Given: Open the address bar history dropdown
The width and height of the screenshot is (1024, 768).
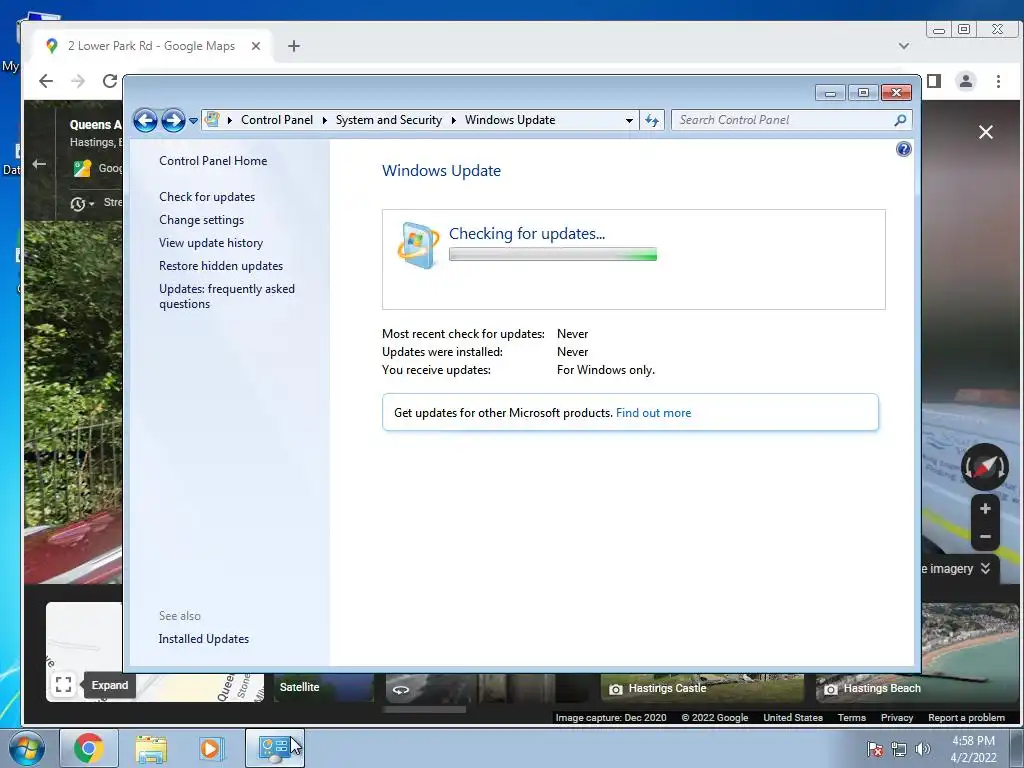Looking at the screenshot, I should [629, 120].
